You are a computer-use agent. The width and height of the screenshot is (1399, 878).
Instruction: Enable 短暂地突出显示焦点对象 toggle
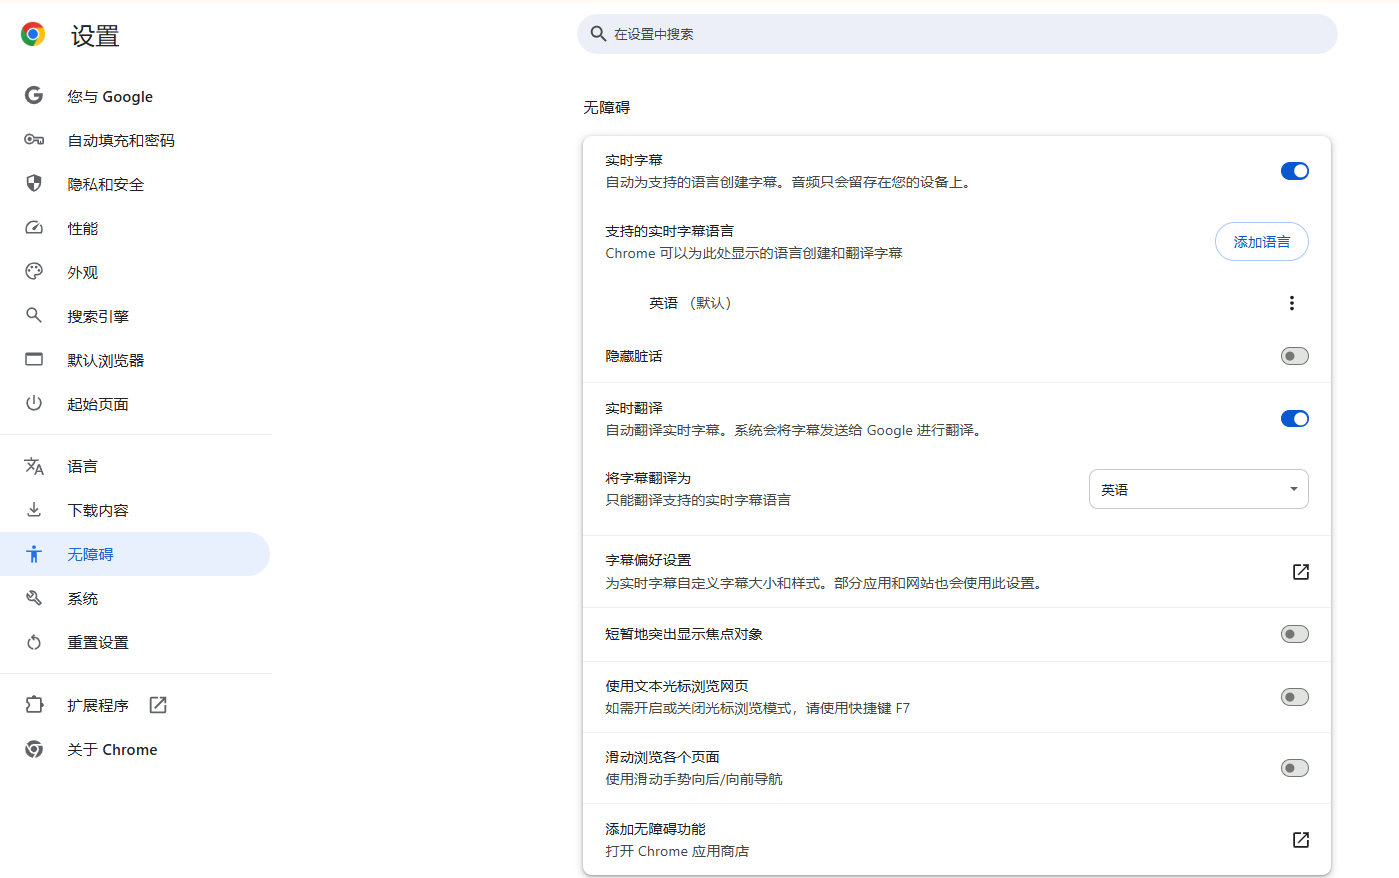click(x=1295, y=634)
